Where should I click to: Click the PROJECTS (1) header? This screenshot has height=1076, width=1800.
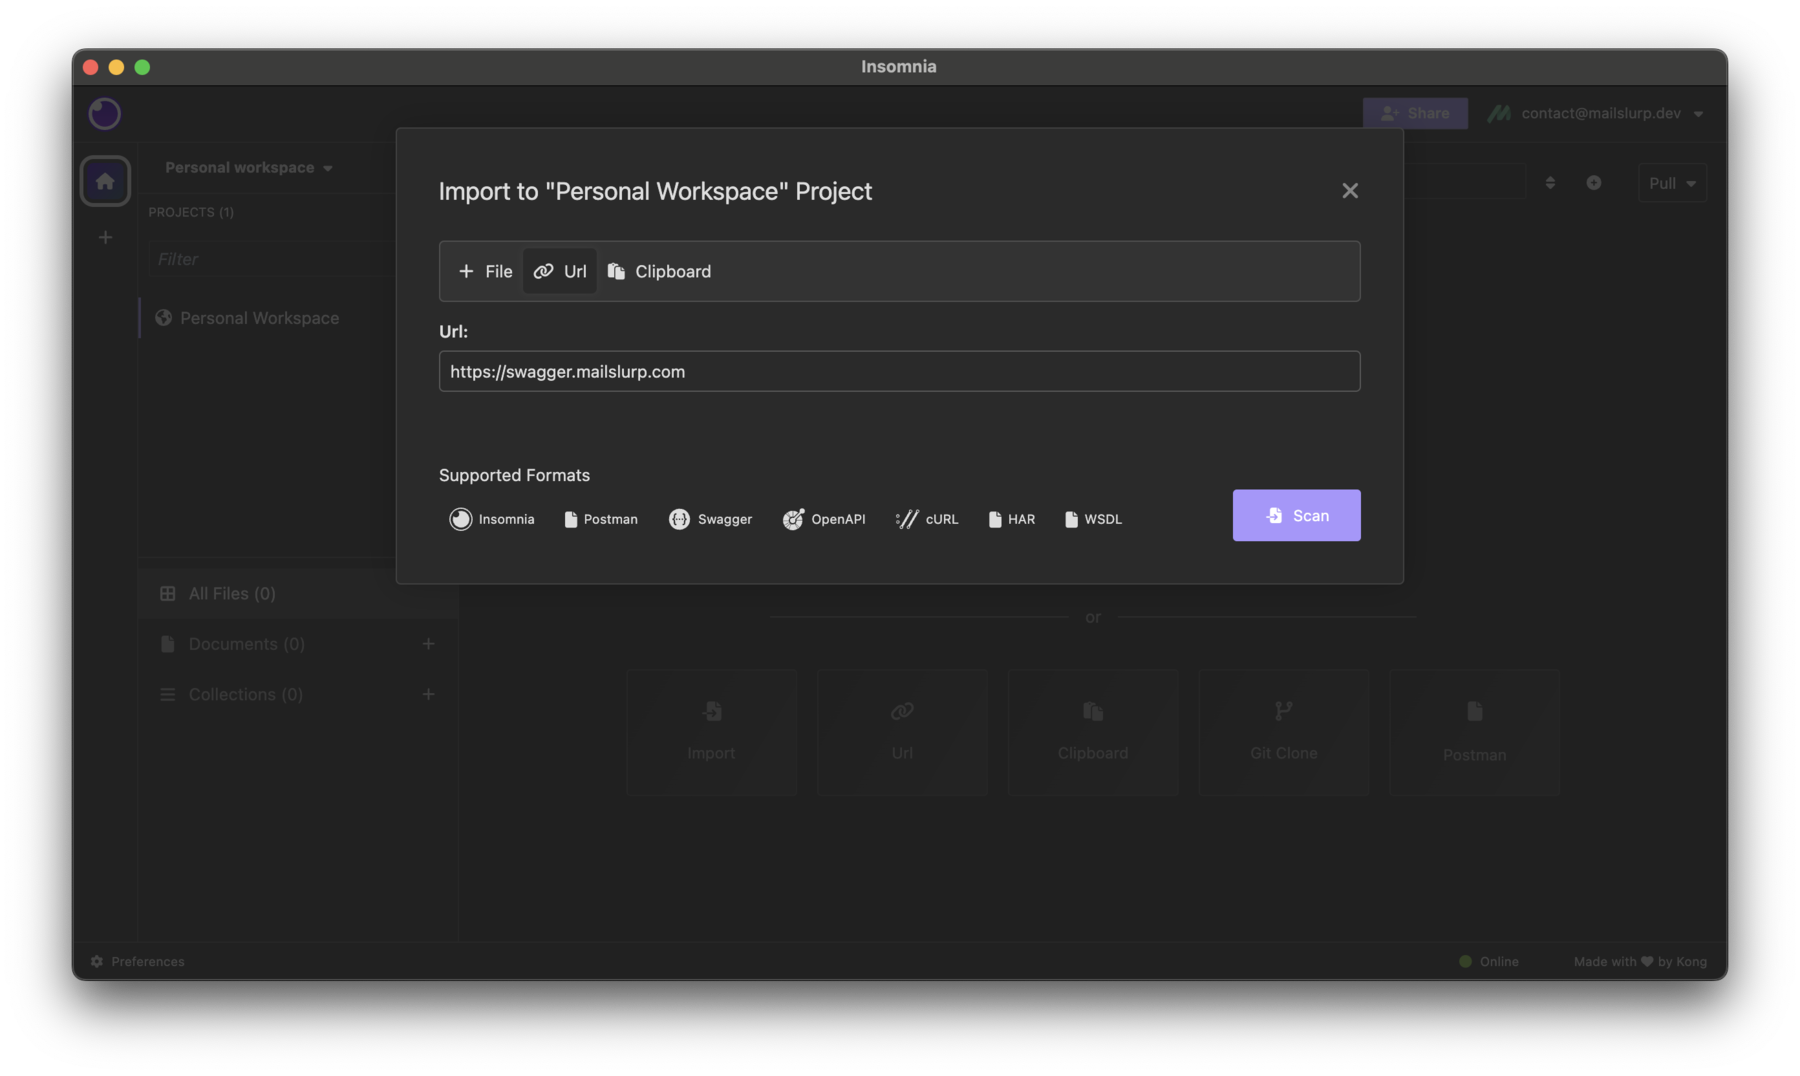point(191,212)
